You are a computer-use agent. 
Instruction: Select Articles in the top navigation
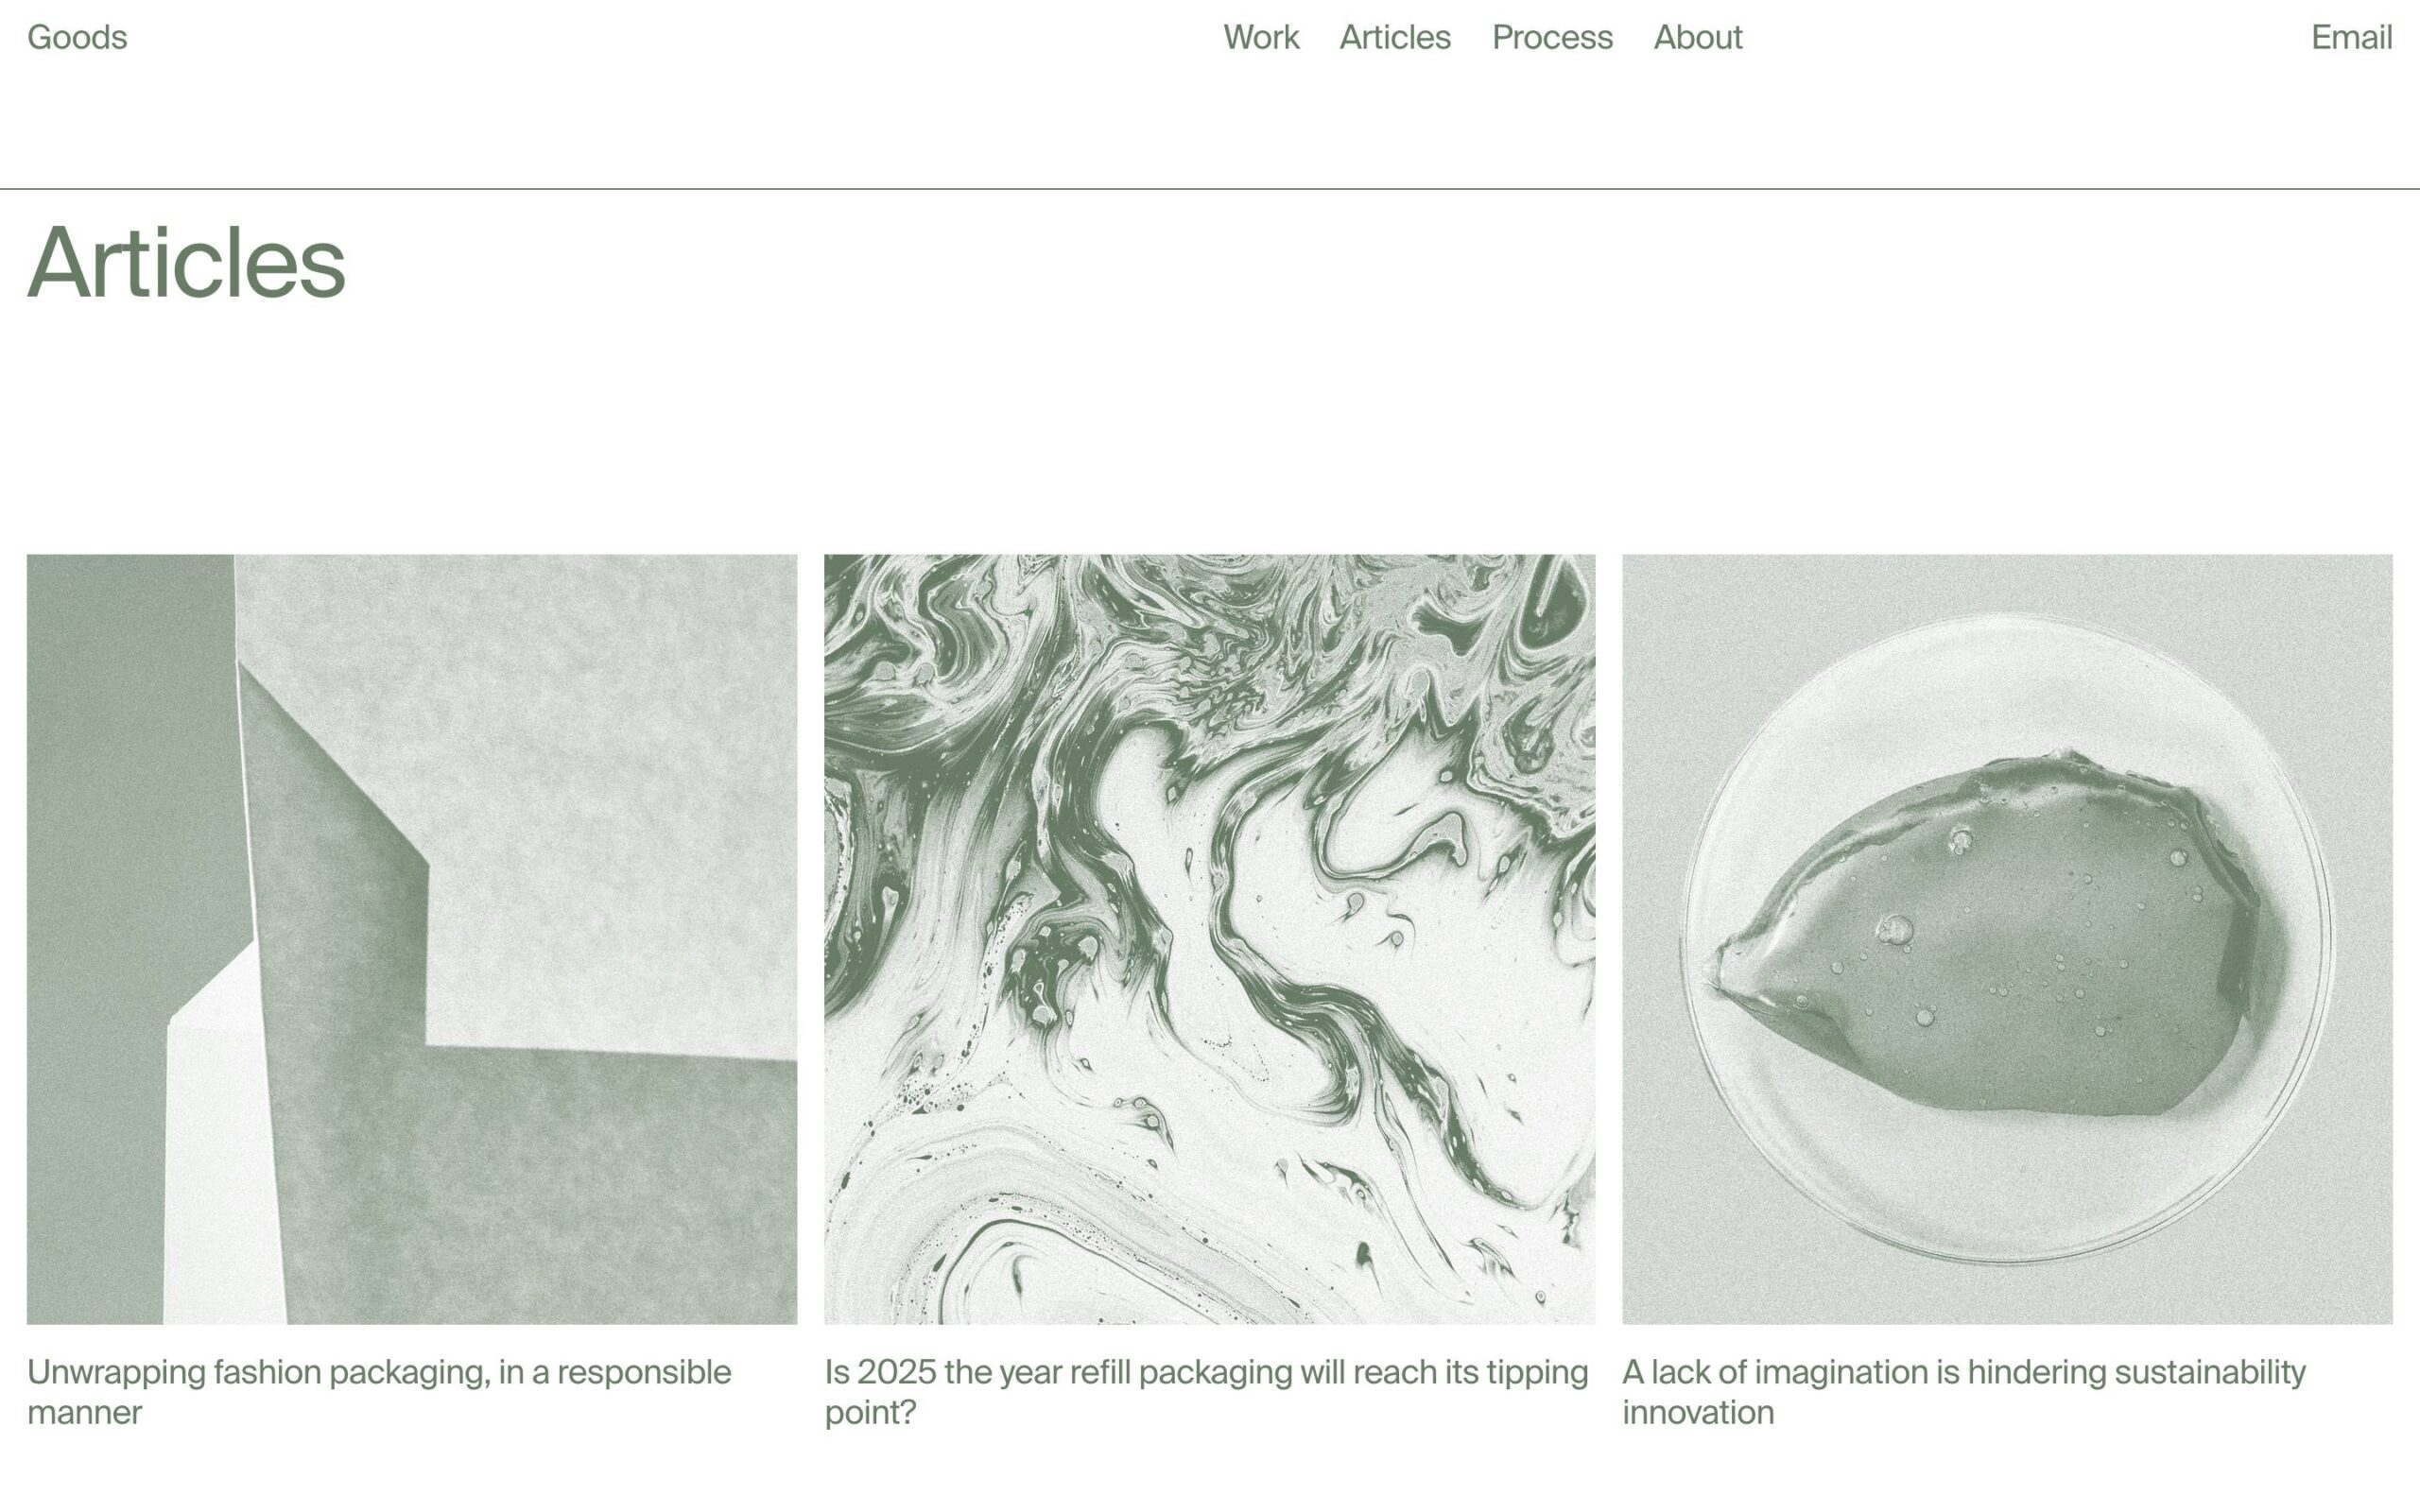(1395, 37)
